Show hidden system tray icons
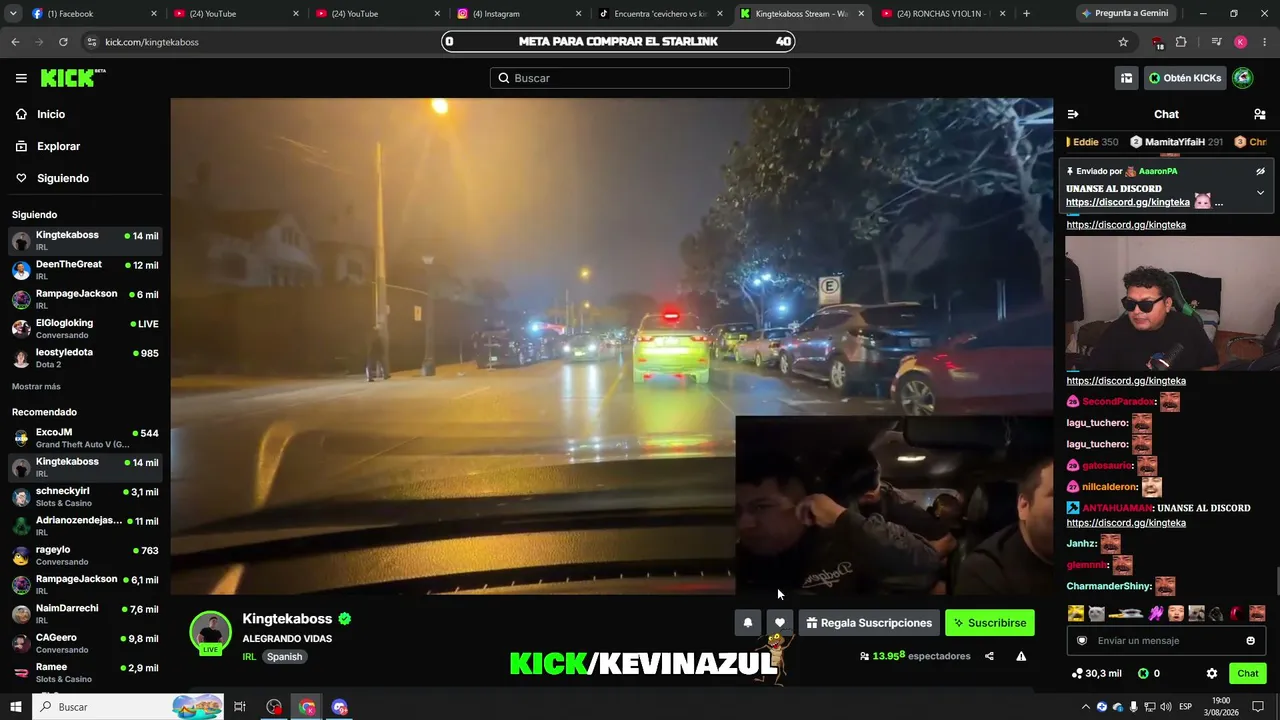 click(x=1085, y=707)
